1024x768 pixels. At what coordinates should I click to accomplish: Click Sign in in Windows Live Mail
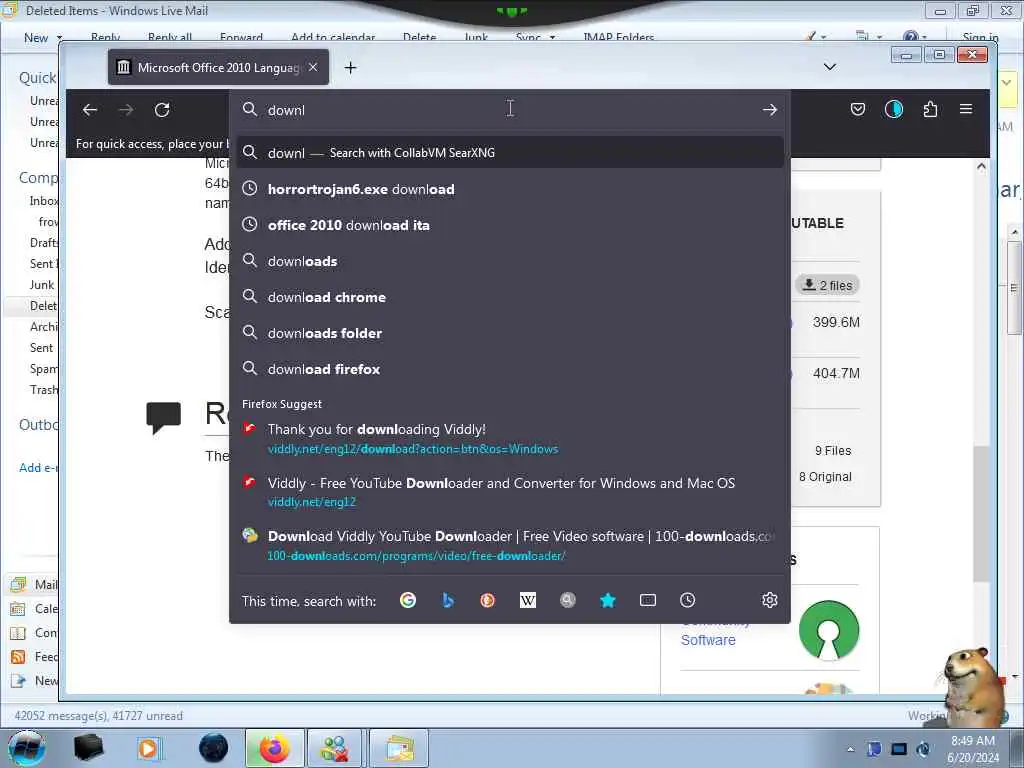tap(980, 38)
